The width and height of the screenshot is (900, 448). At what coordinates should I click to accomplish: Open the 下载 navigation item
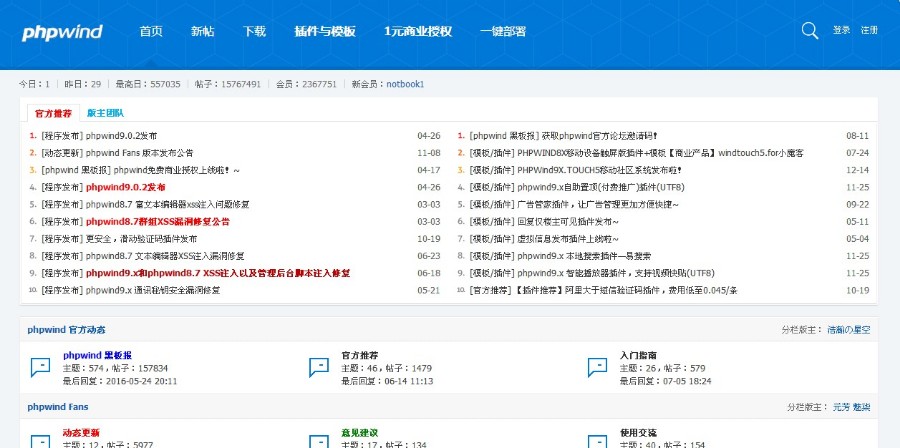pyautogui.click(x=254, y=32)
